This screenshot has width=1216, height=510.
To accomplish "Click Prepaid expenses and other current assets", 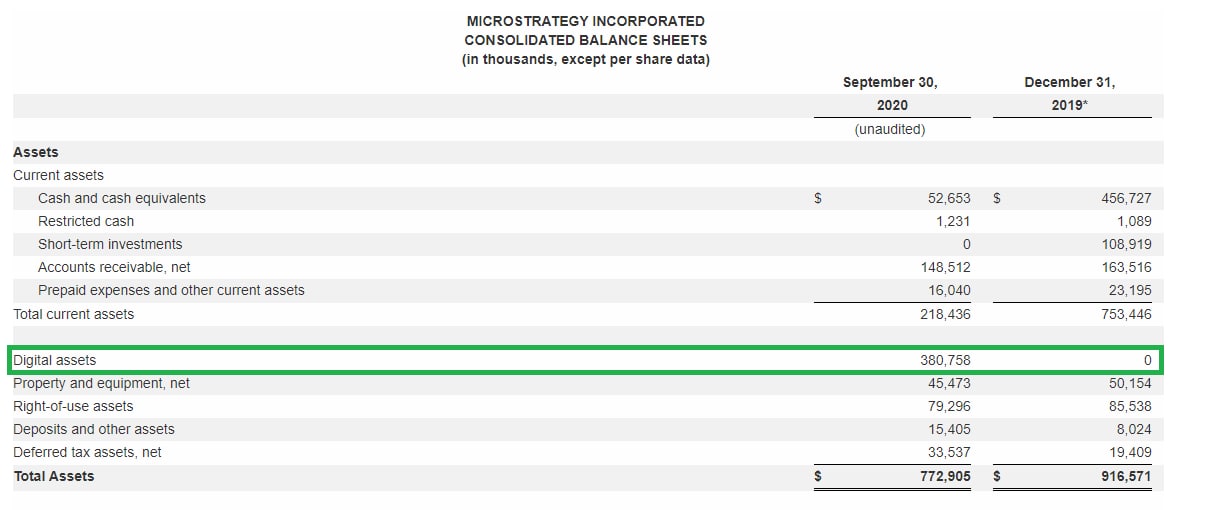I will click(171, 290).
